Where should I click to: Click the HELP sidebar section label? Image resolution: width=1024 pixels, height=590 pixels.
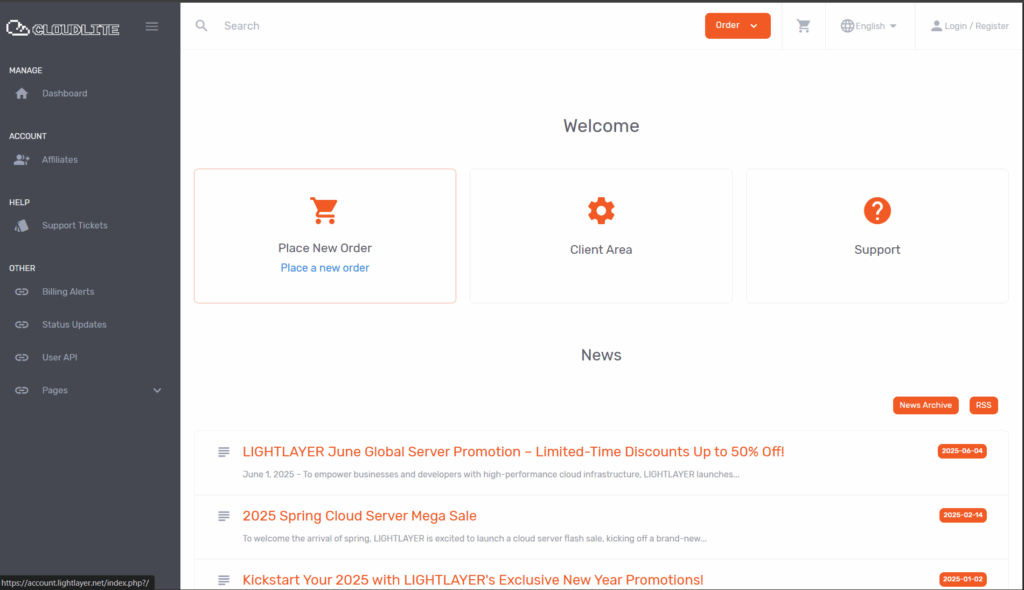point(19,203)
